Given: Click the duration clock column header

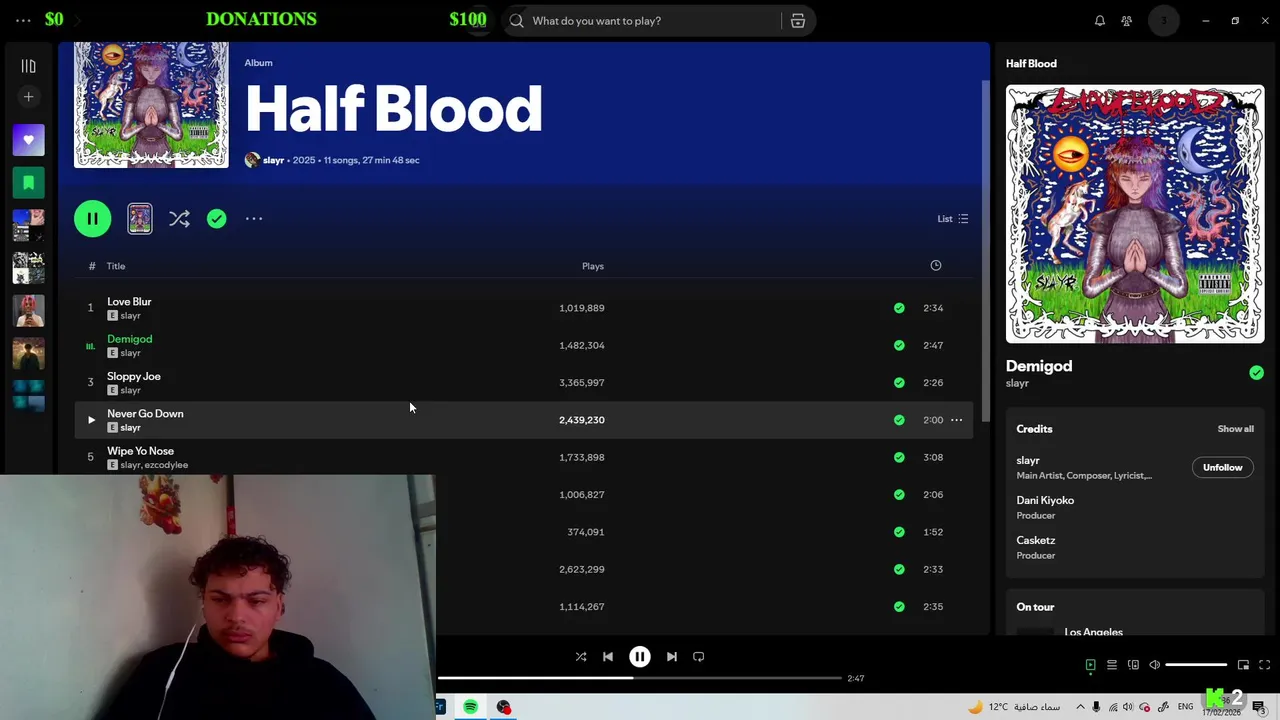Looking at the screenshot, I should (936, 265).
